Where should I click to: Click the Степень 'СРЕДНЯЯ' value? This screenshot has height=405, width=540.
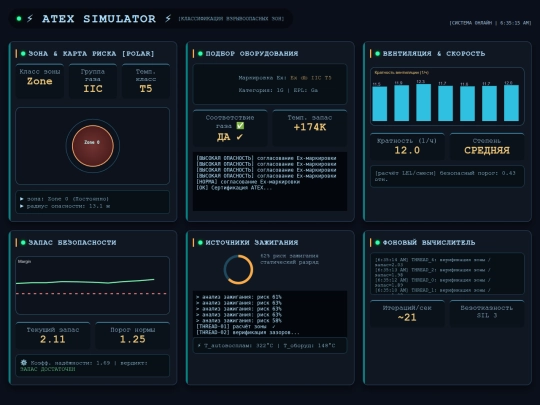point(487,150)
